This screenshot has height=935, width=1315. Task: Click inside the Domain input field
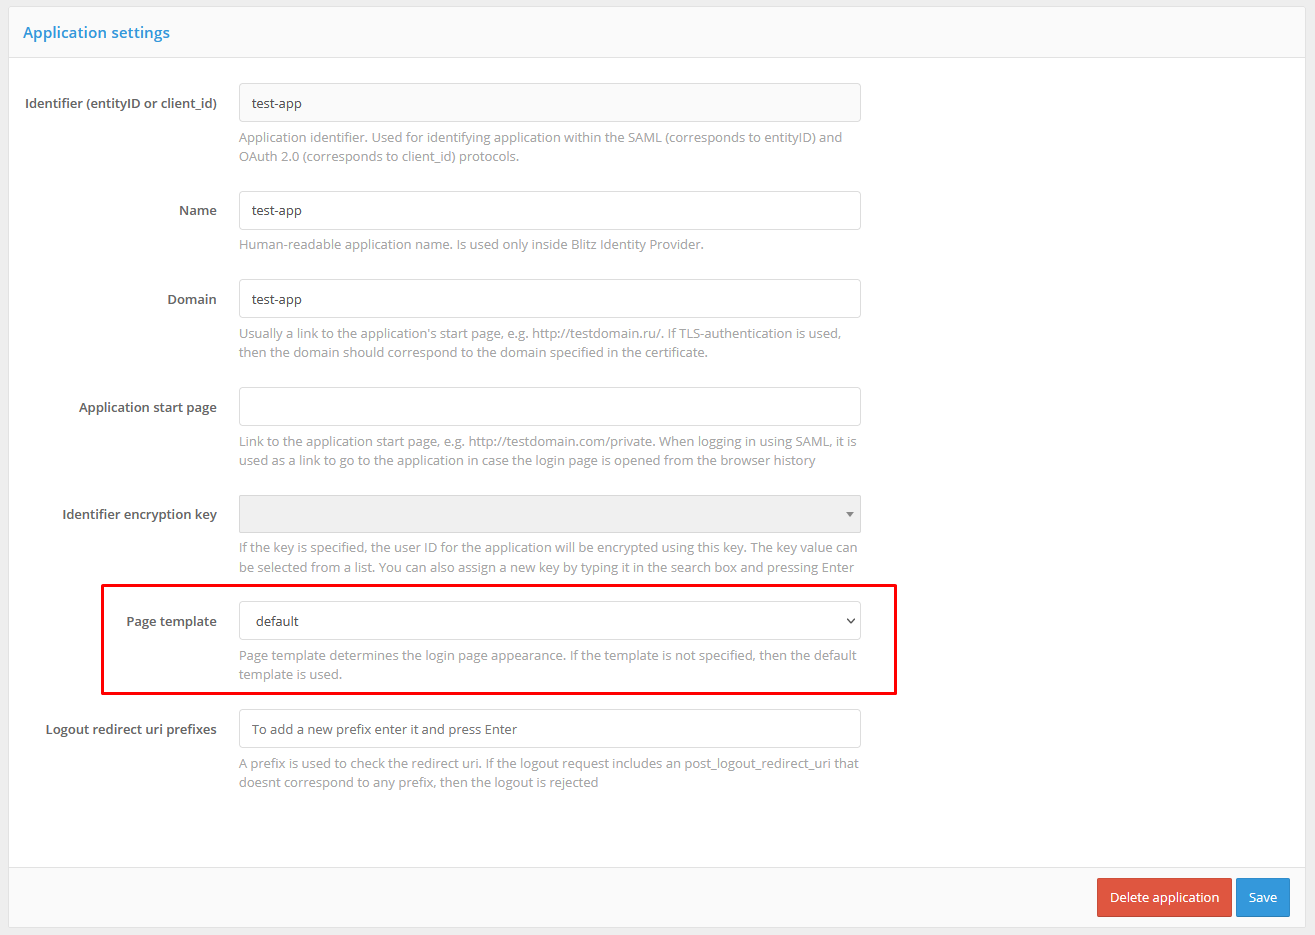click(549, 299)
